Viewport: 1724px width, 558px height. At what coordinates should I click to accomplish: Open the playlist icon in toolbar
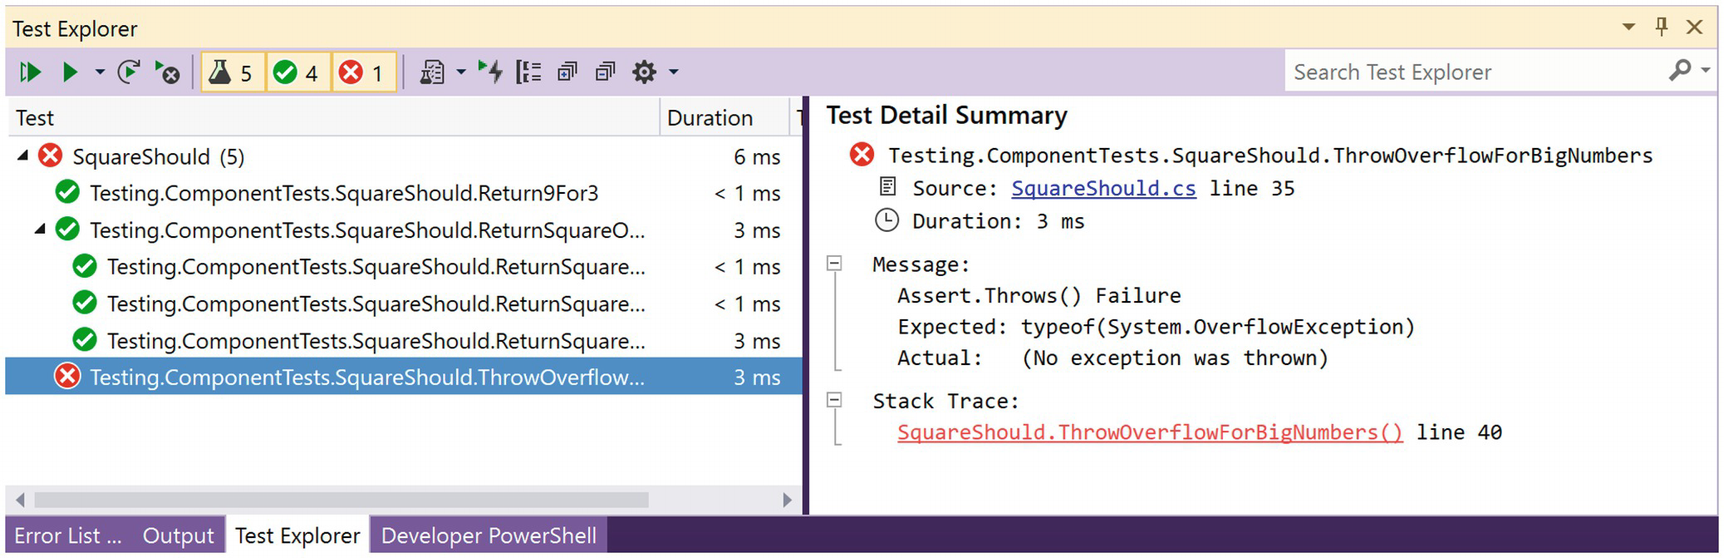point(432,72)
